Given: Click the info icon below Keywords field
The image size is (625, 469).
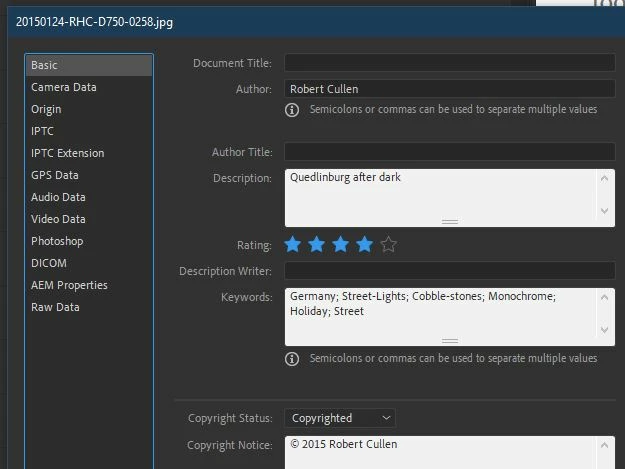Looking at the screenshot, I should tap(292, 359).
